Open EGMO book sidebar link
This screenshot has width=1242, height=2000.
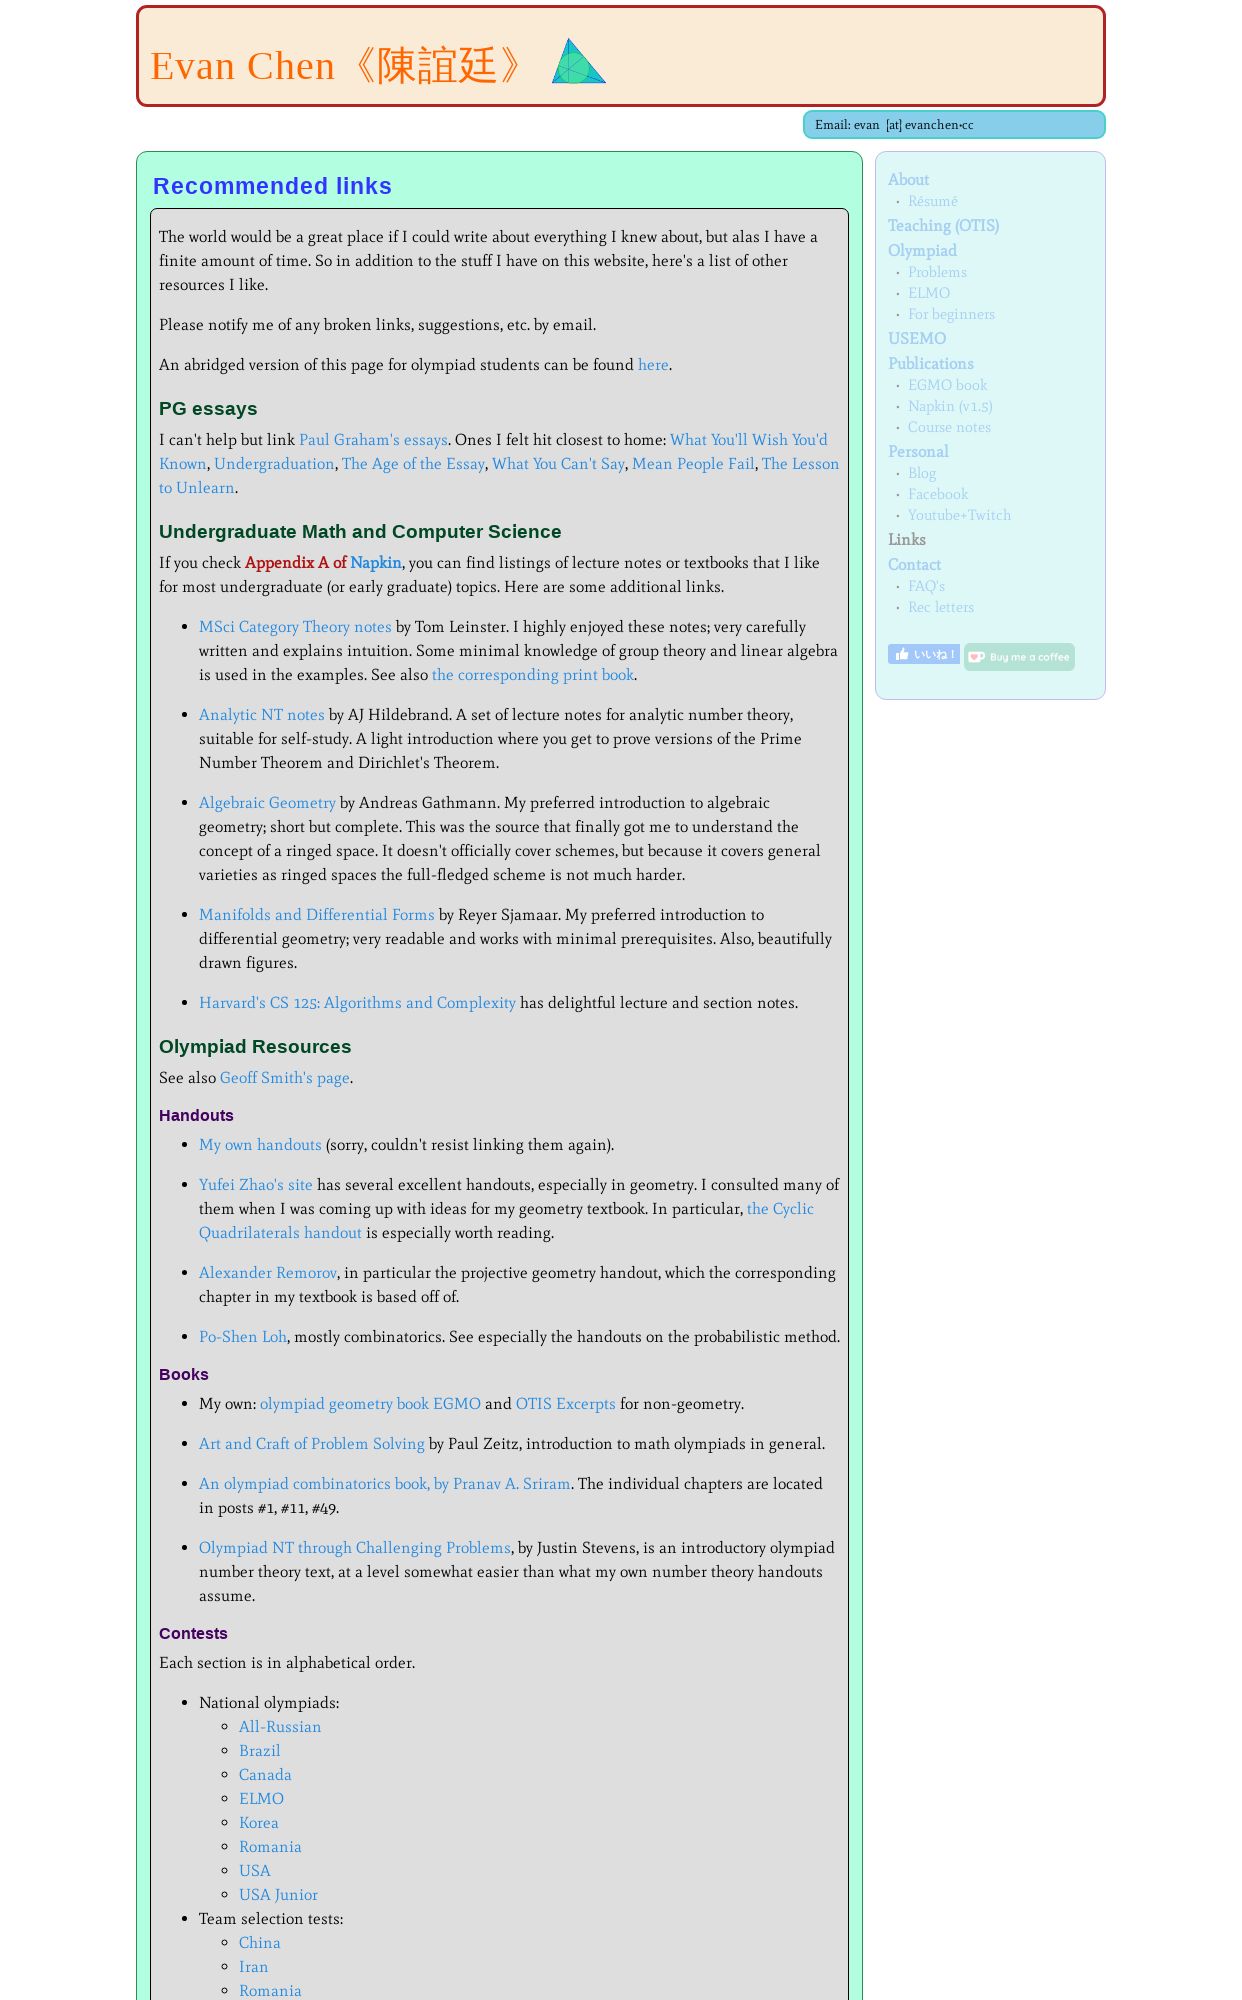point(947,385)
